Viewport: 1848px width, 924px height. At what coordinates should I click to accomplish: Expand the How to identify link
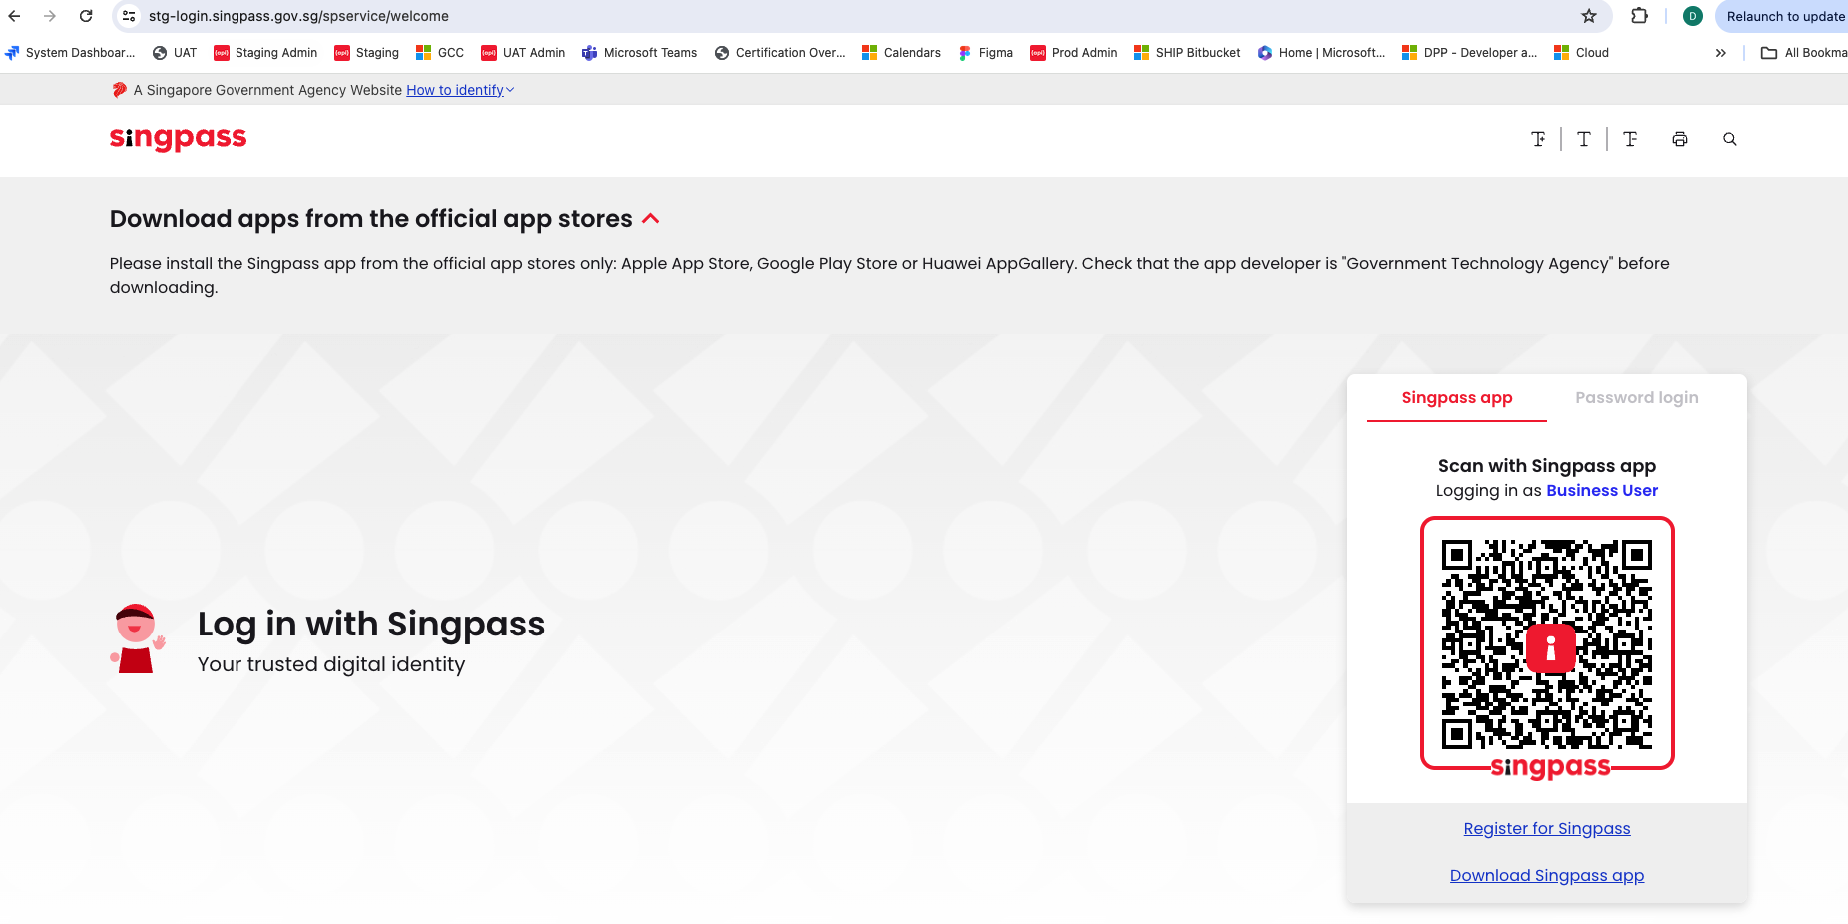(460, 90)
